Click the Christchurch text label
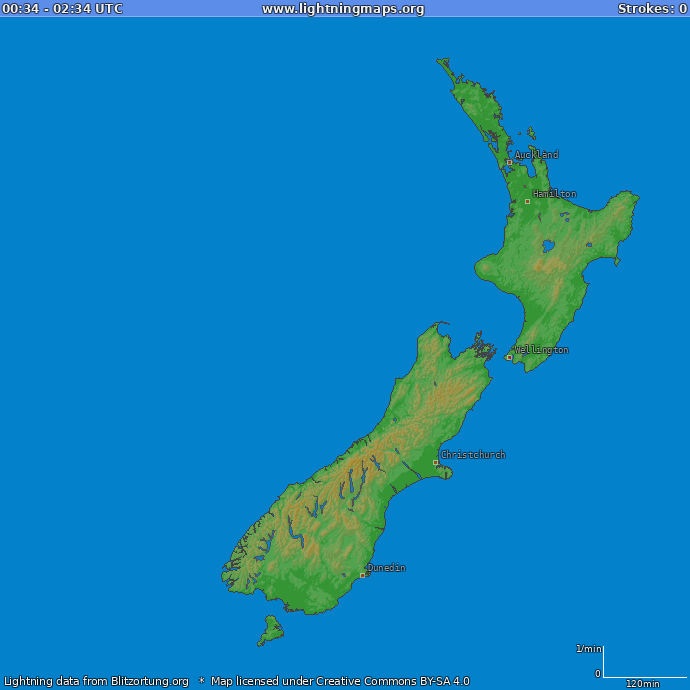Viewport: 690px width, 690px height. (x=474, y=455)
